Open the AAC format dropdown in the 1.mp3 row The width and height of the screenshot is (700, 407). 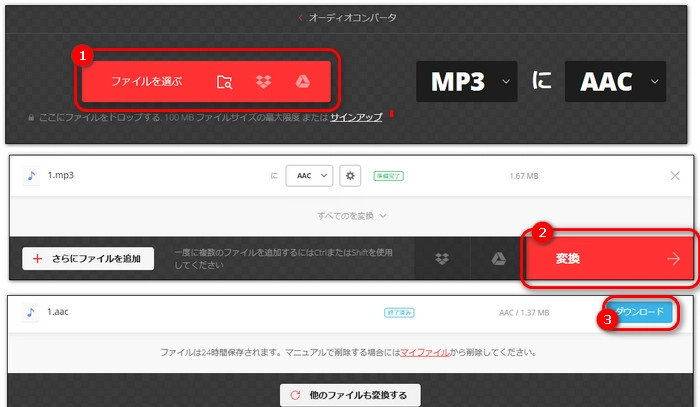(x=309, y=176)
